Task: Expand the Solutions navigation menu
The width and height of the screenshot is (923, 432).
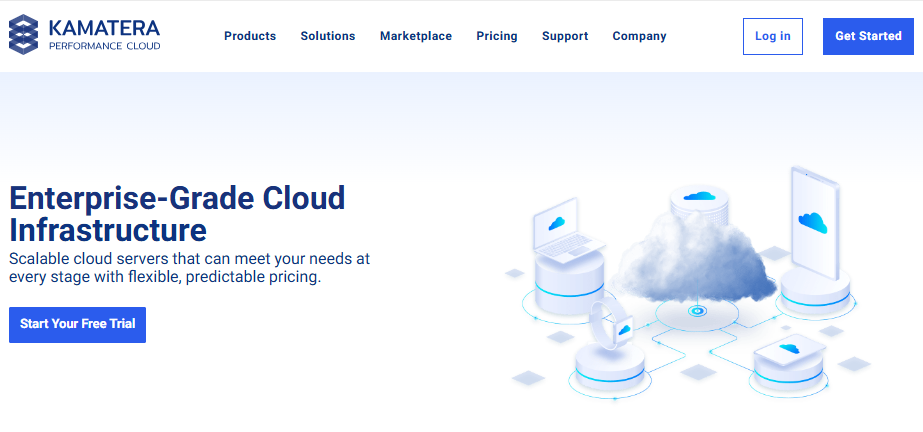Action: (328, 36)
